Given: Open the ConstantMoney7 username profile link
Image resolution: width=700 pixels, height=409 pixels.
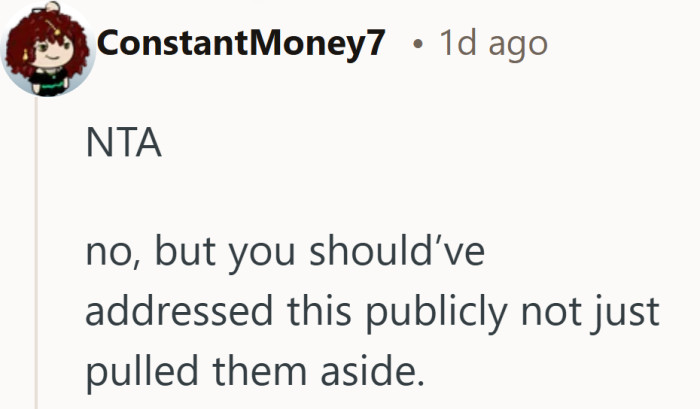Looking at the screenshot, I should pos(241,44).
